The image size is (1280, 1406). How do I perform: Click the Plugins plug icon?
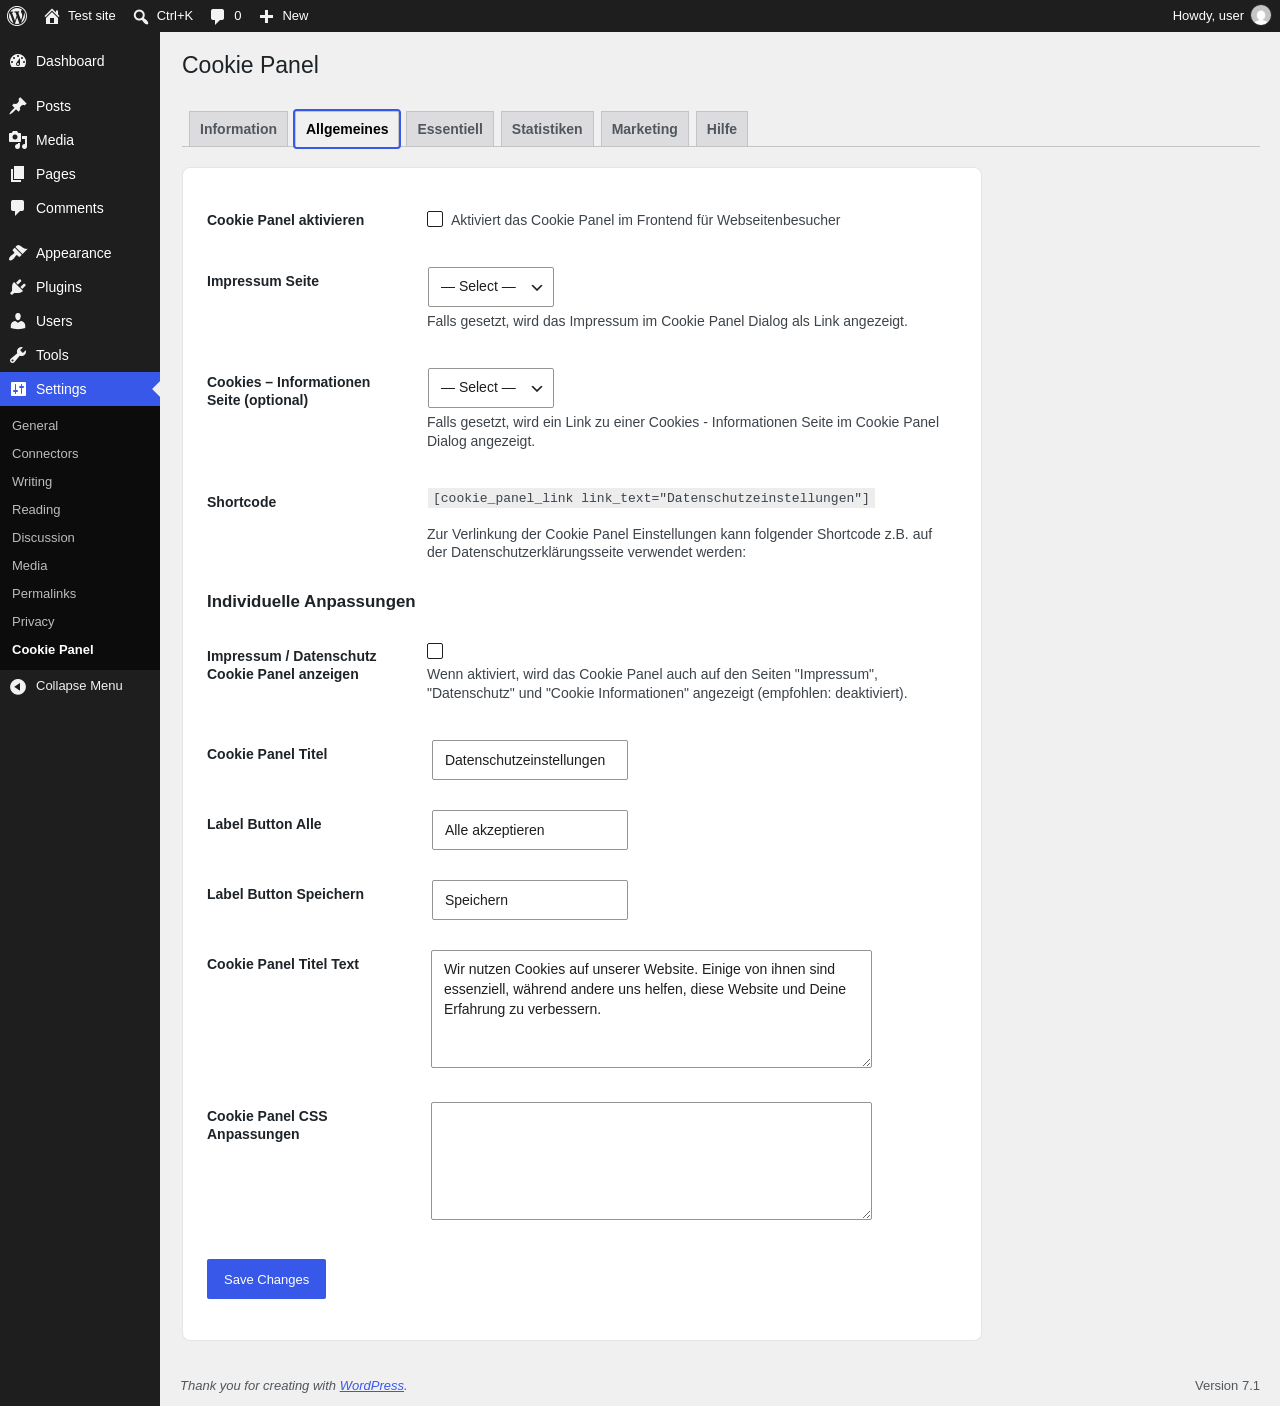tap(18, 287)
